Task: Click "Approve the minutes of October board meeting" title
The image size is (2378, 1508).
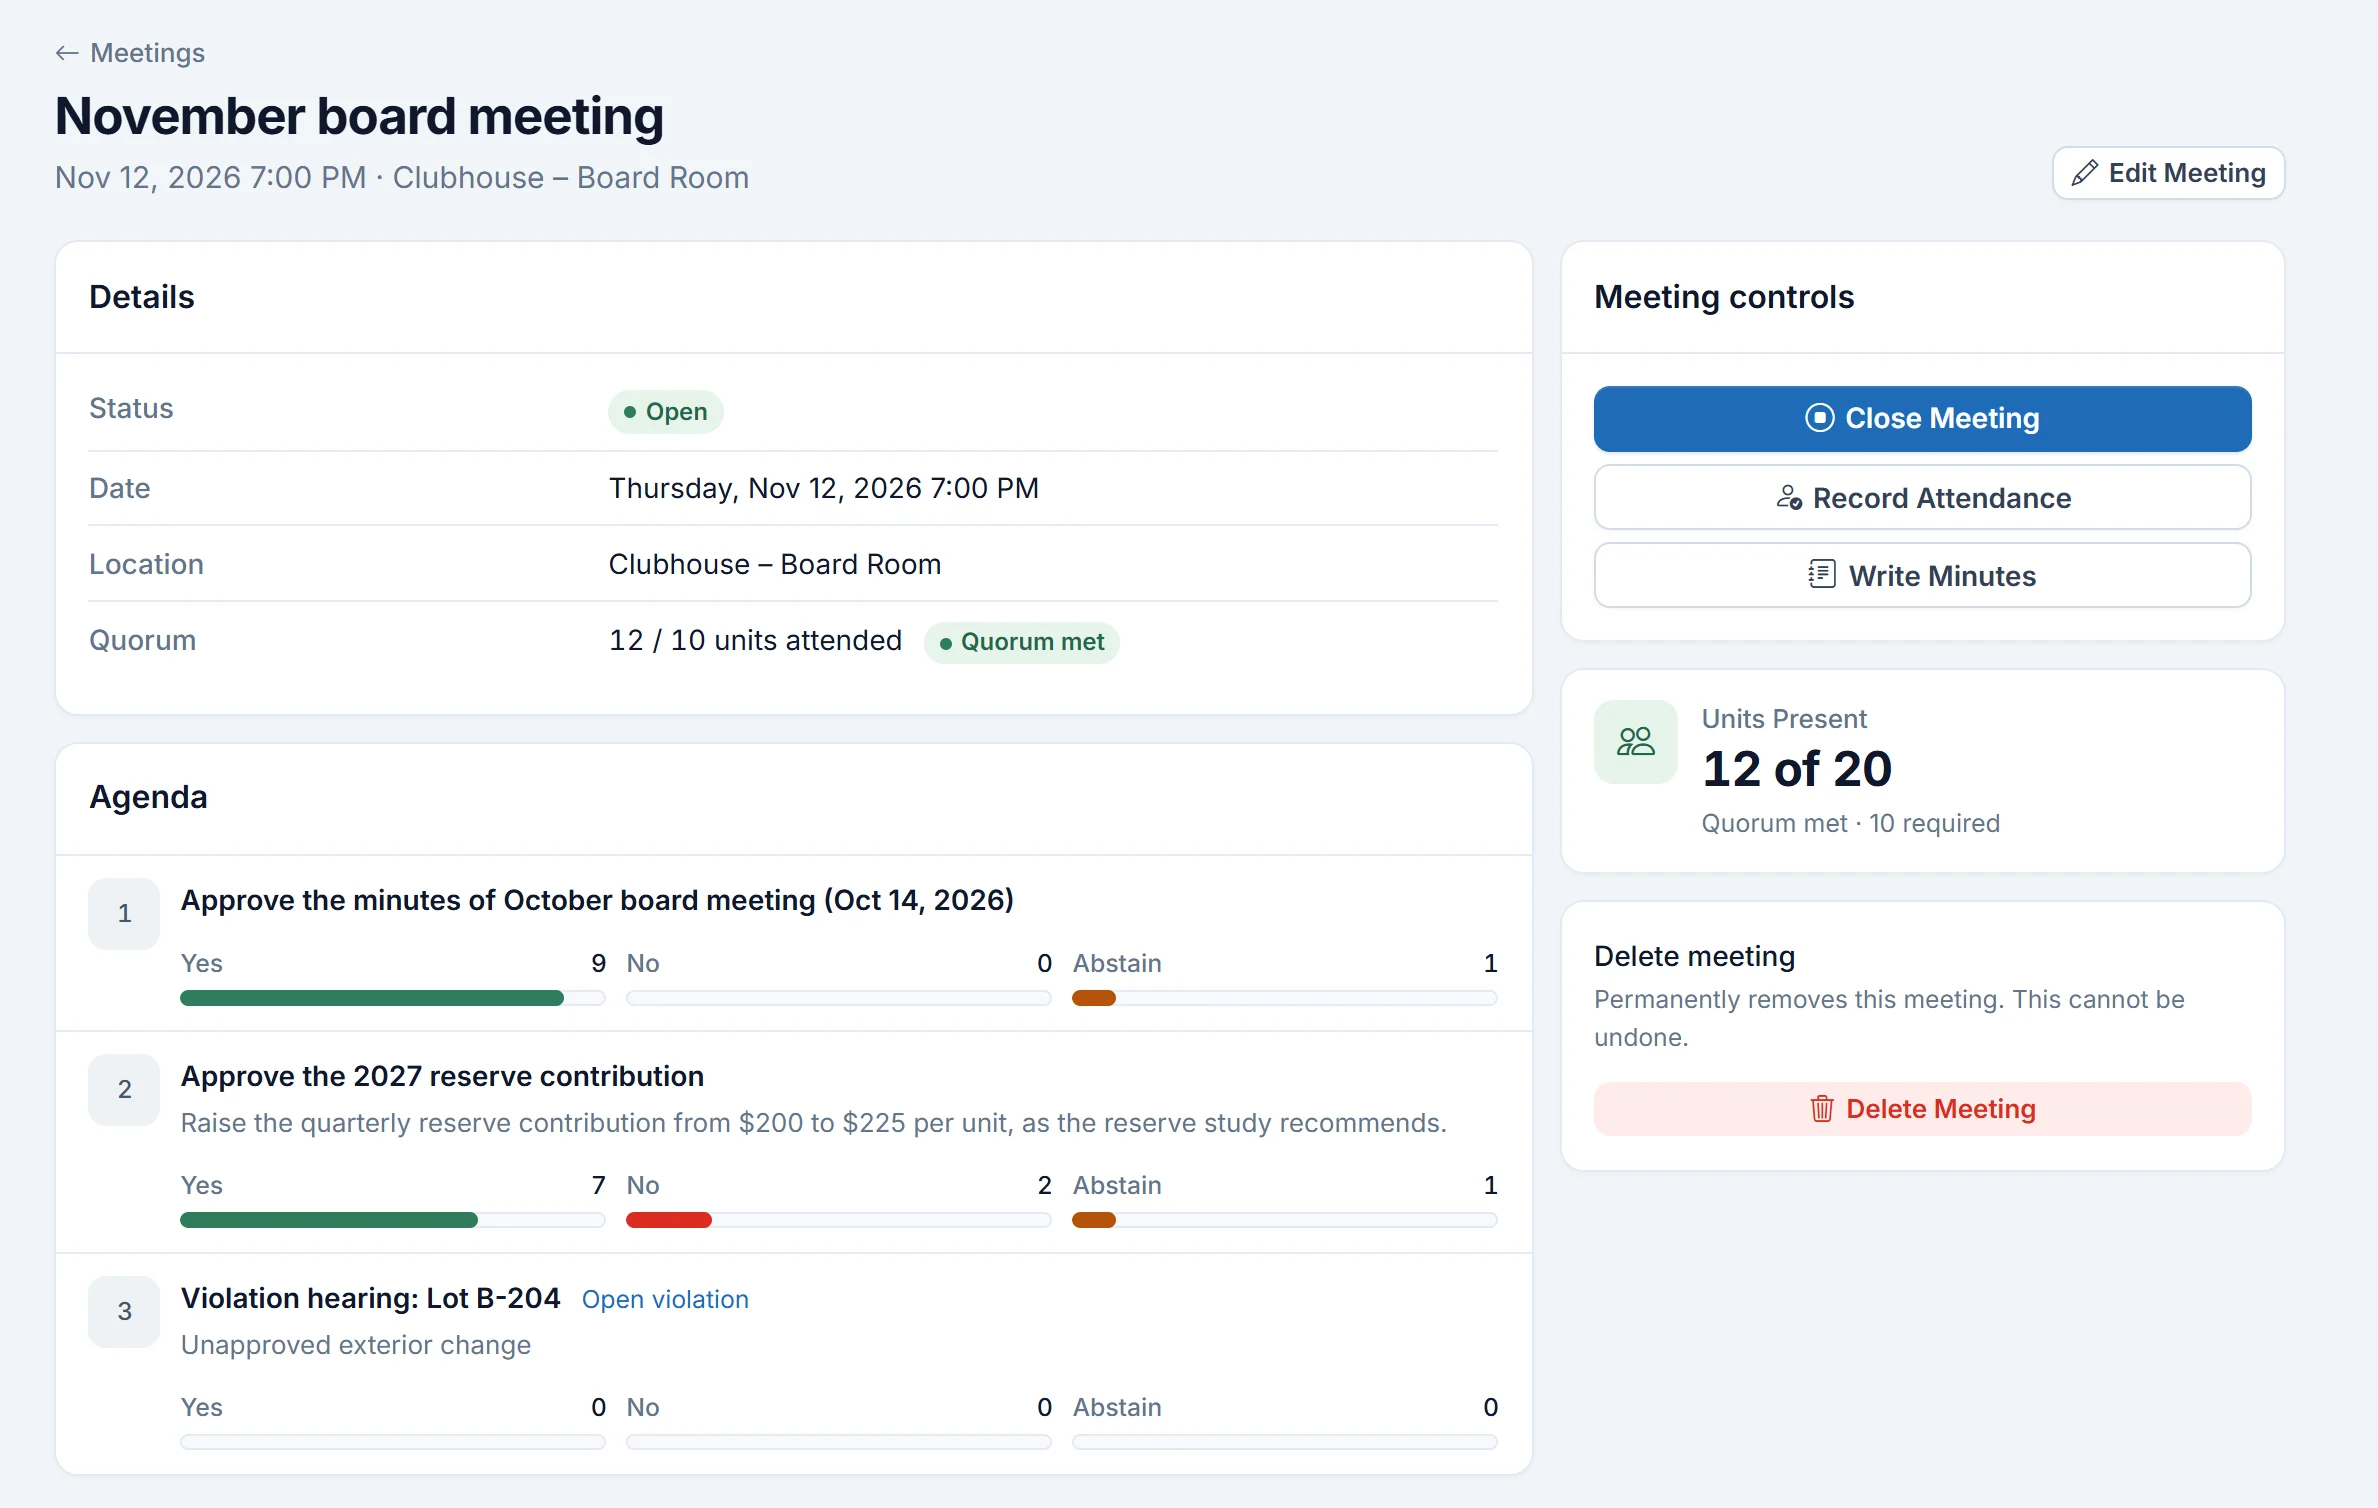Action: click(597, 900)
